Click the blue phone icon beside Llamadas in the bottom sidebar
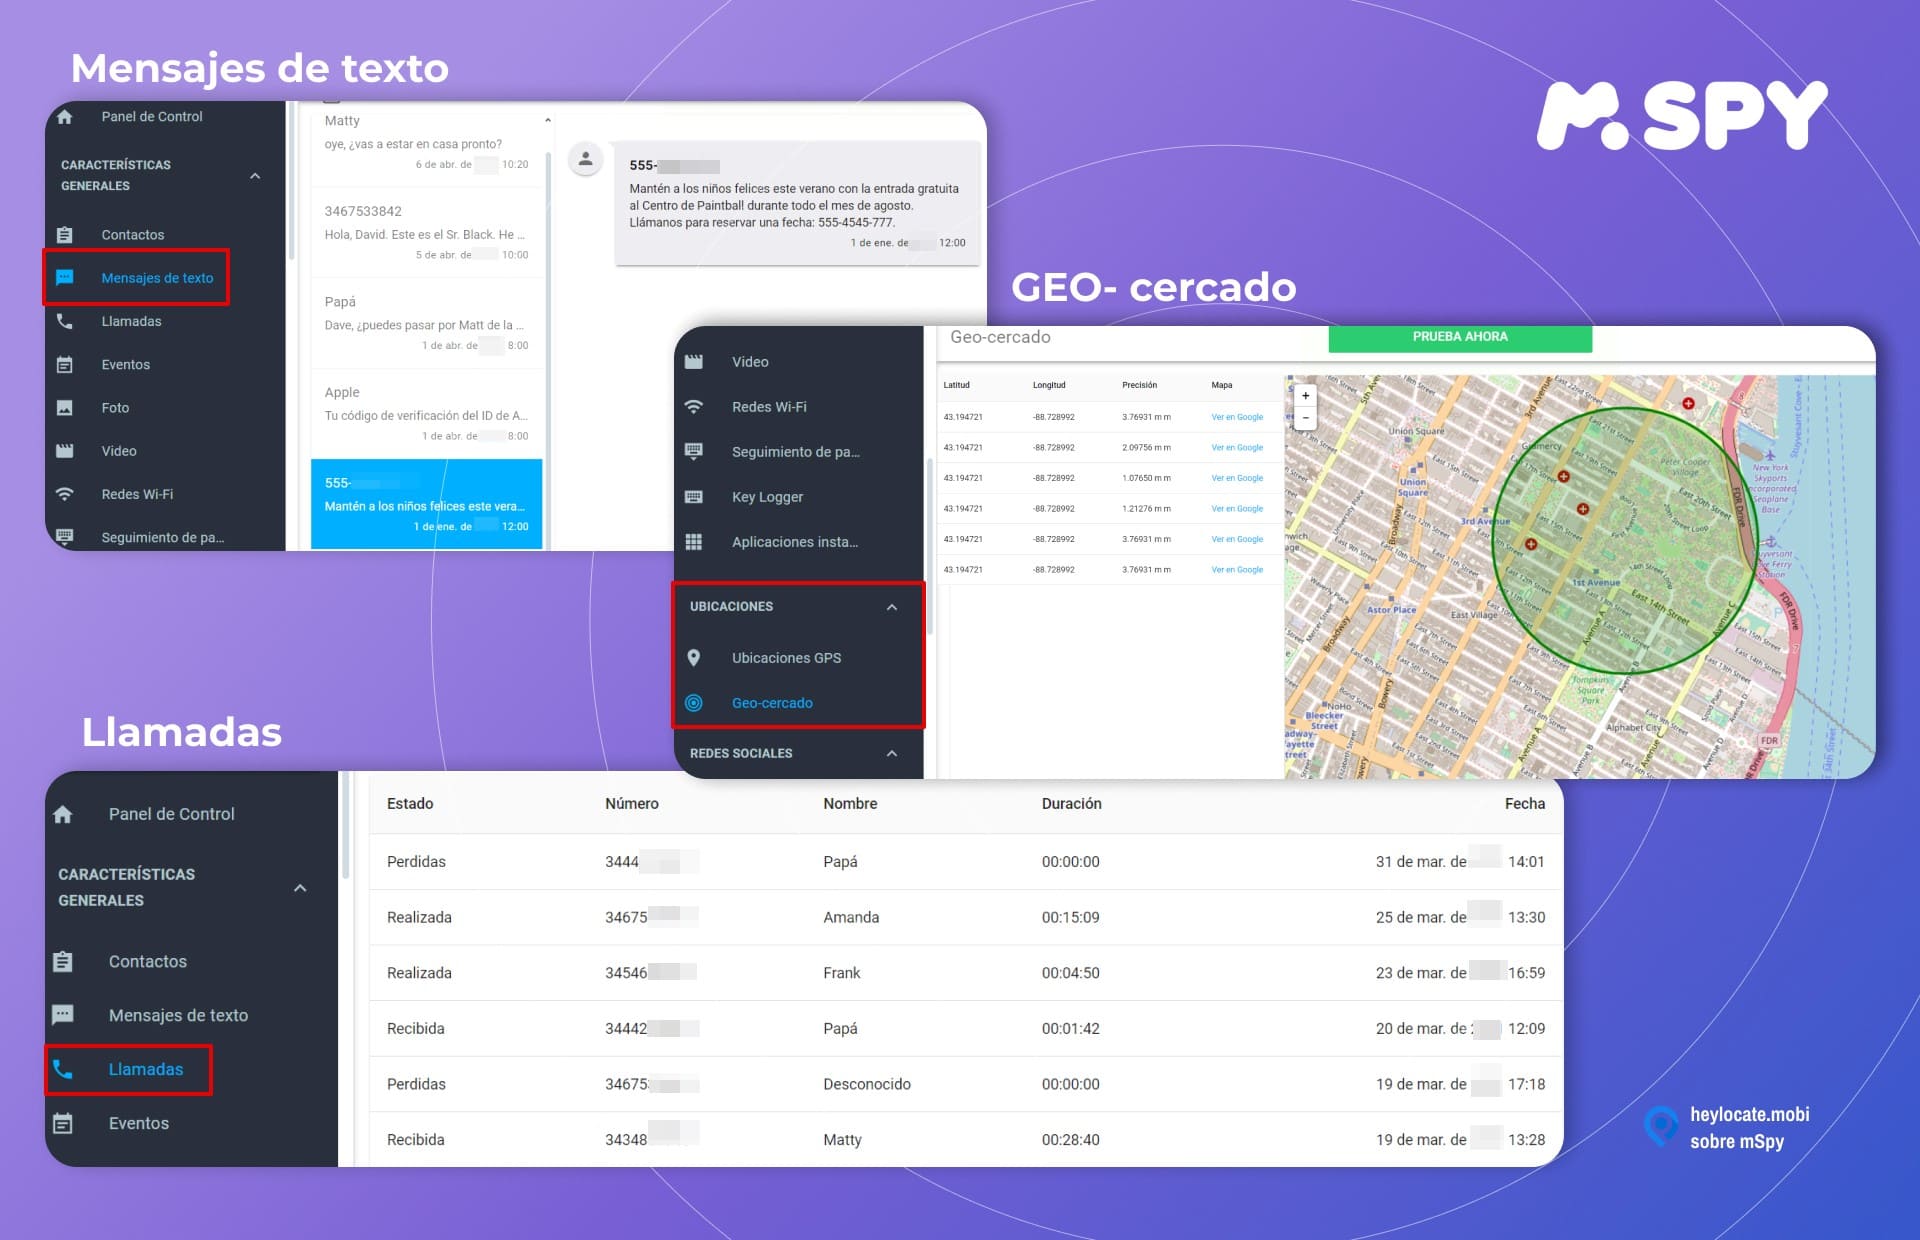This screenshot has height=1240, width=1920. pyautogui.click(x=63, y=1069)
